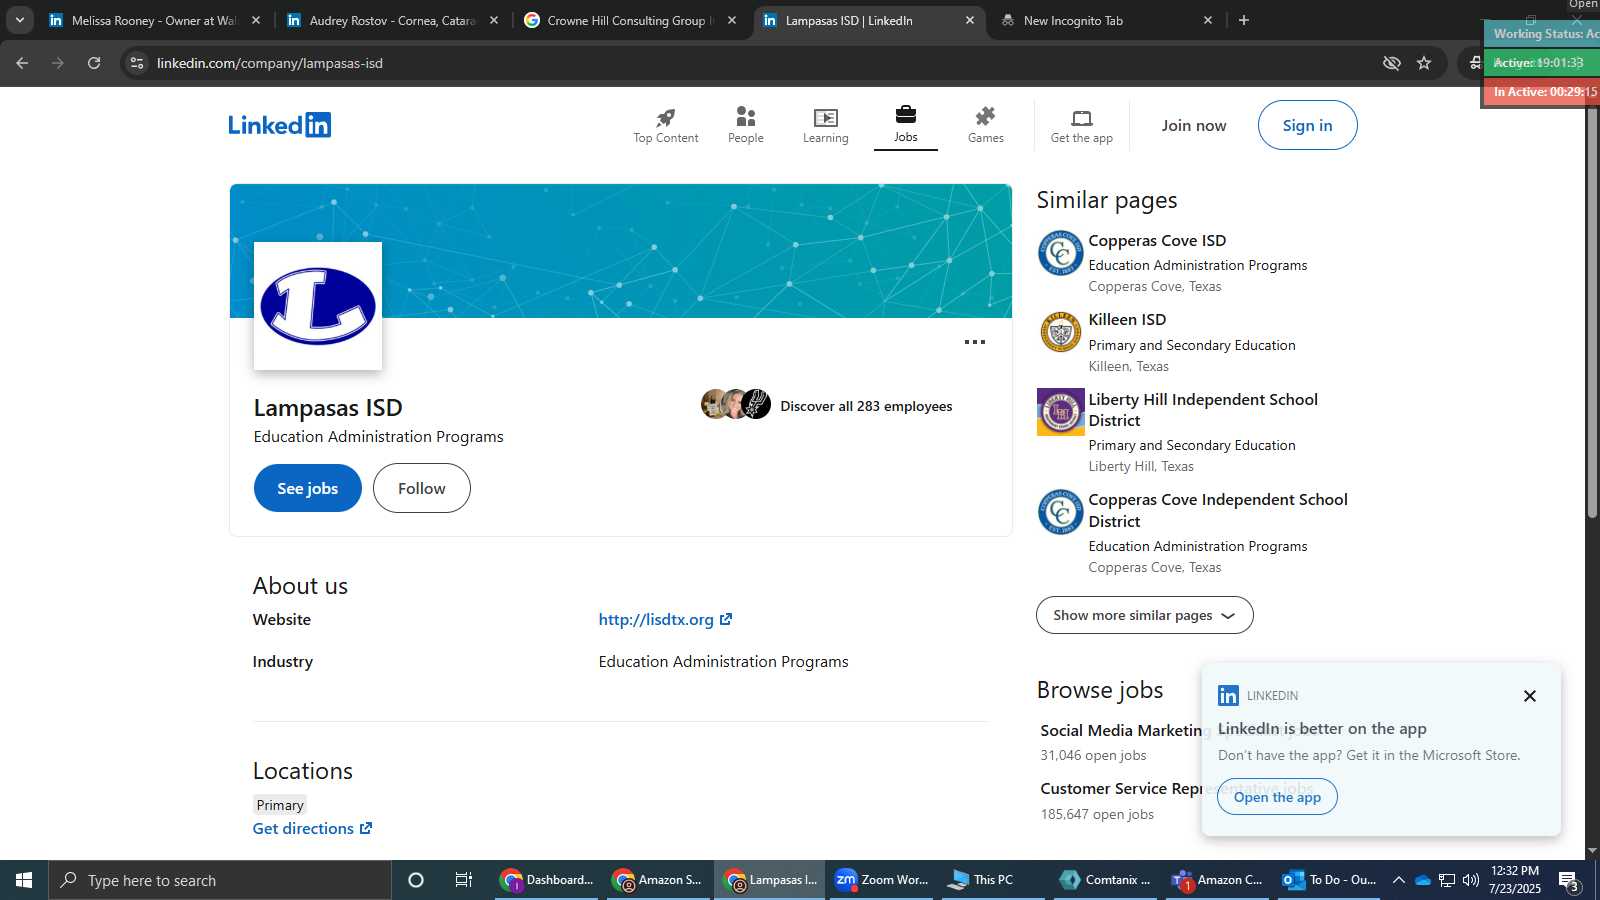1600x900 pixels.
Task: Open LinkedIn home logo
Action: (x=279, y=125)
